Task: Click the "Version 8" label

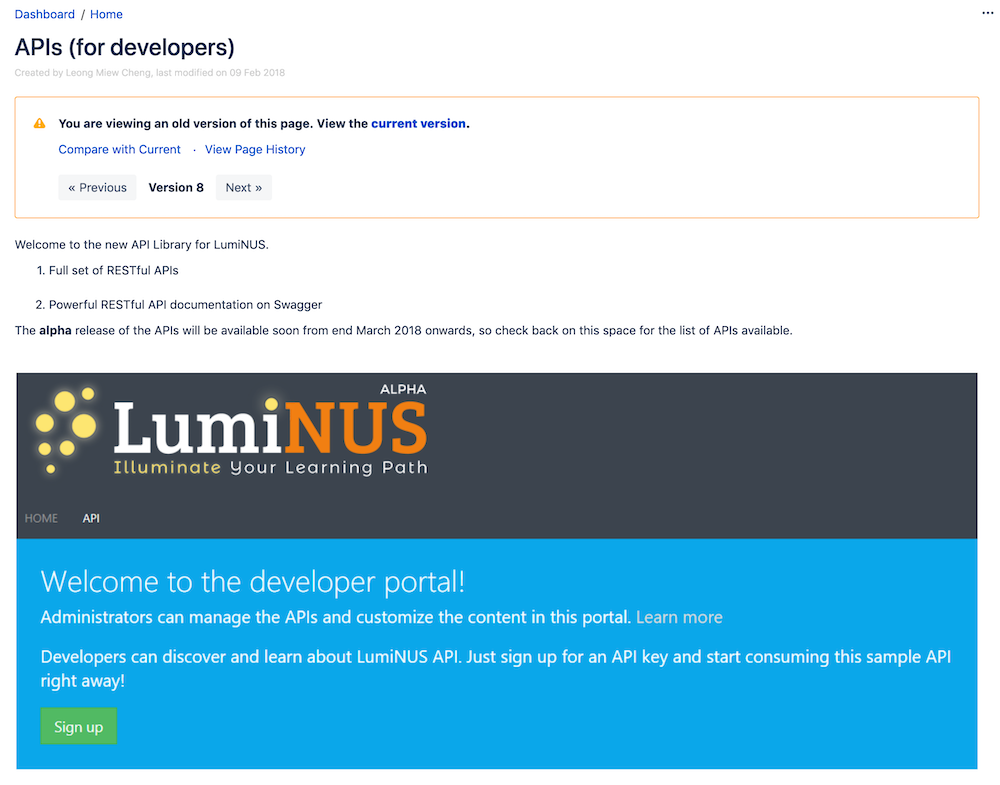Action: pyautogui.click(x=176, y=187)
